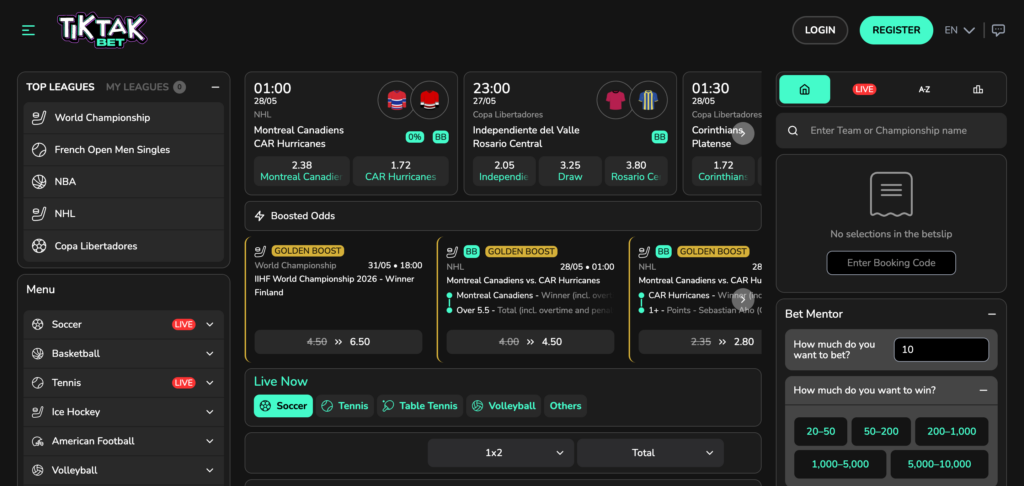
Task: Click the American Football helmet icon
Action: 37,441
